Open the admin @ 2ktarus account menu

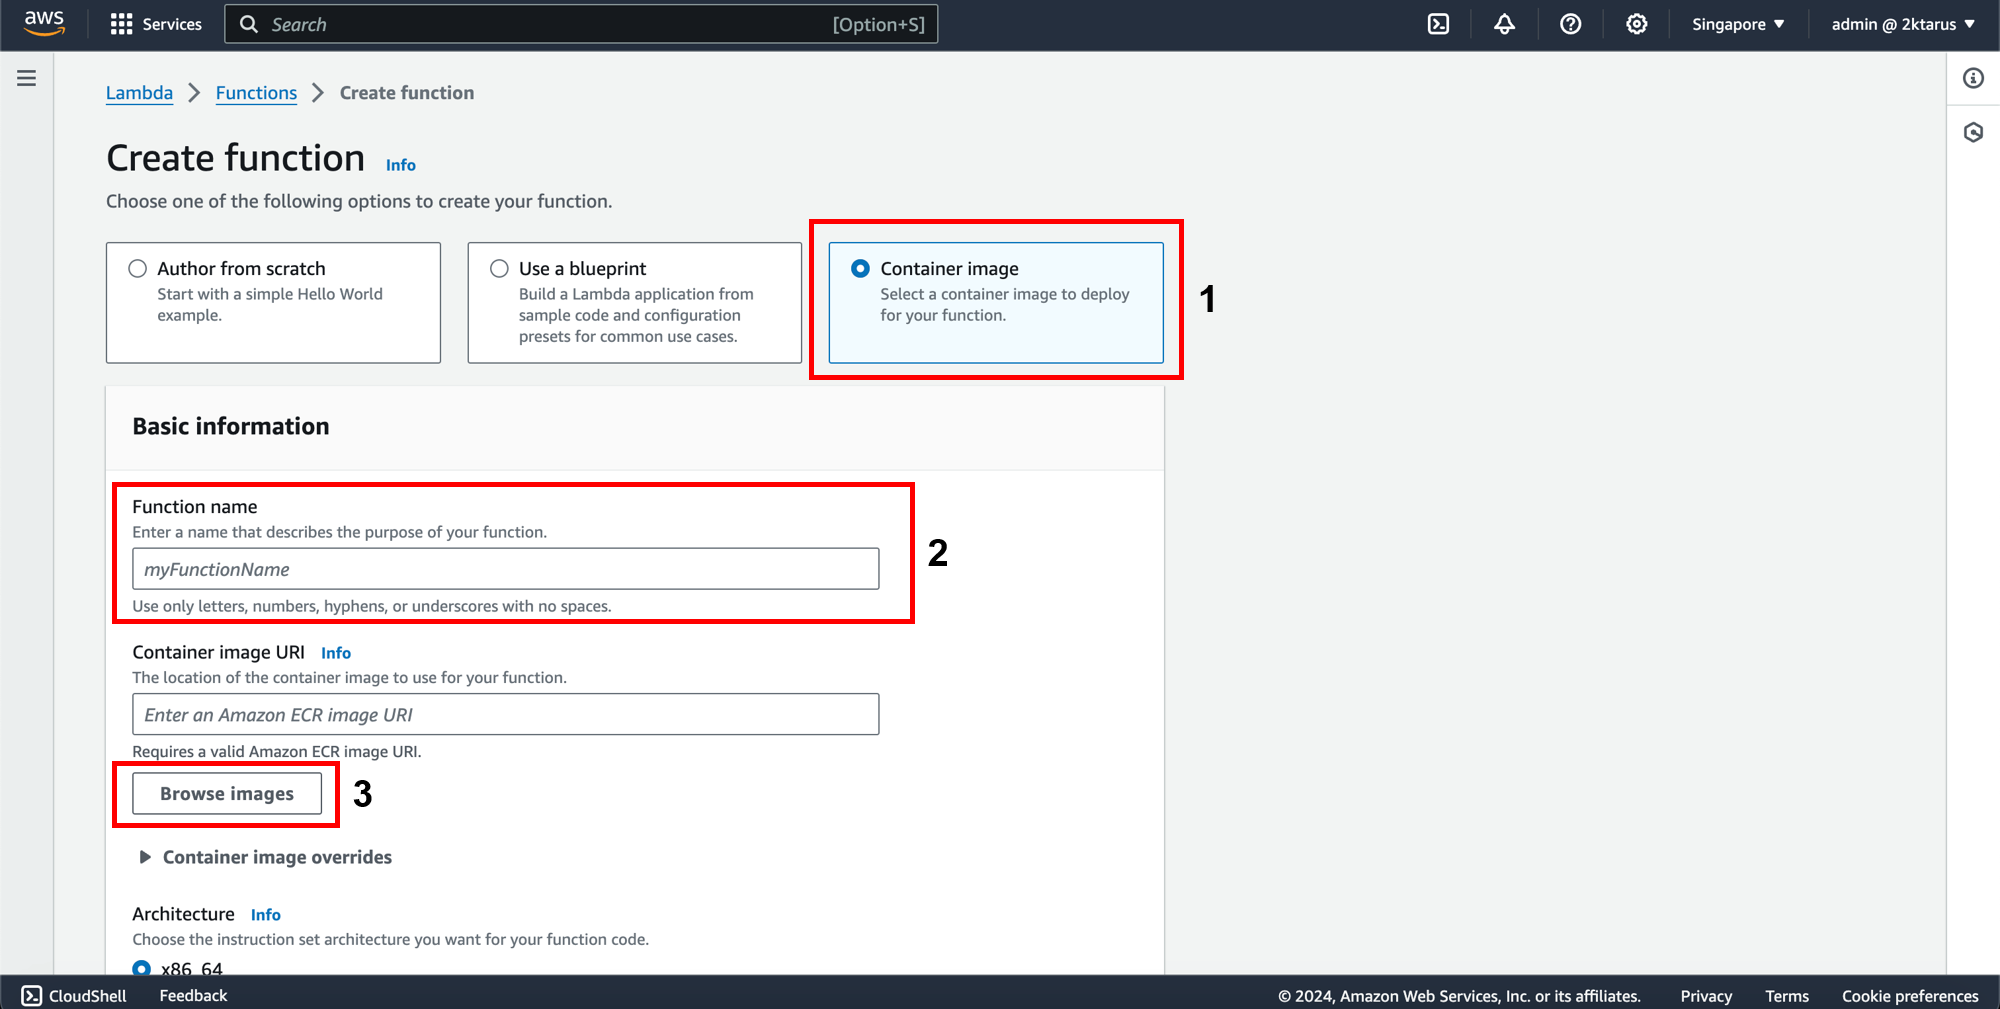(1903, 24)
